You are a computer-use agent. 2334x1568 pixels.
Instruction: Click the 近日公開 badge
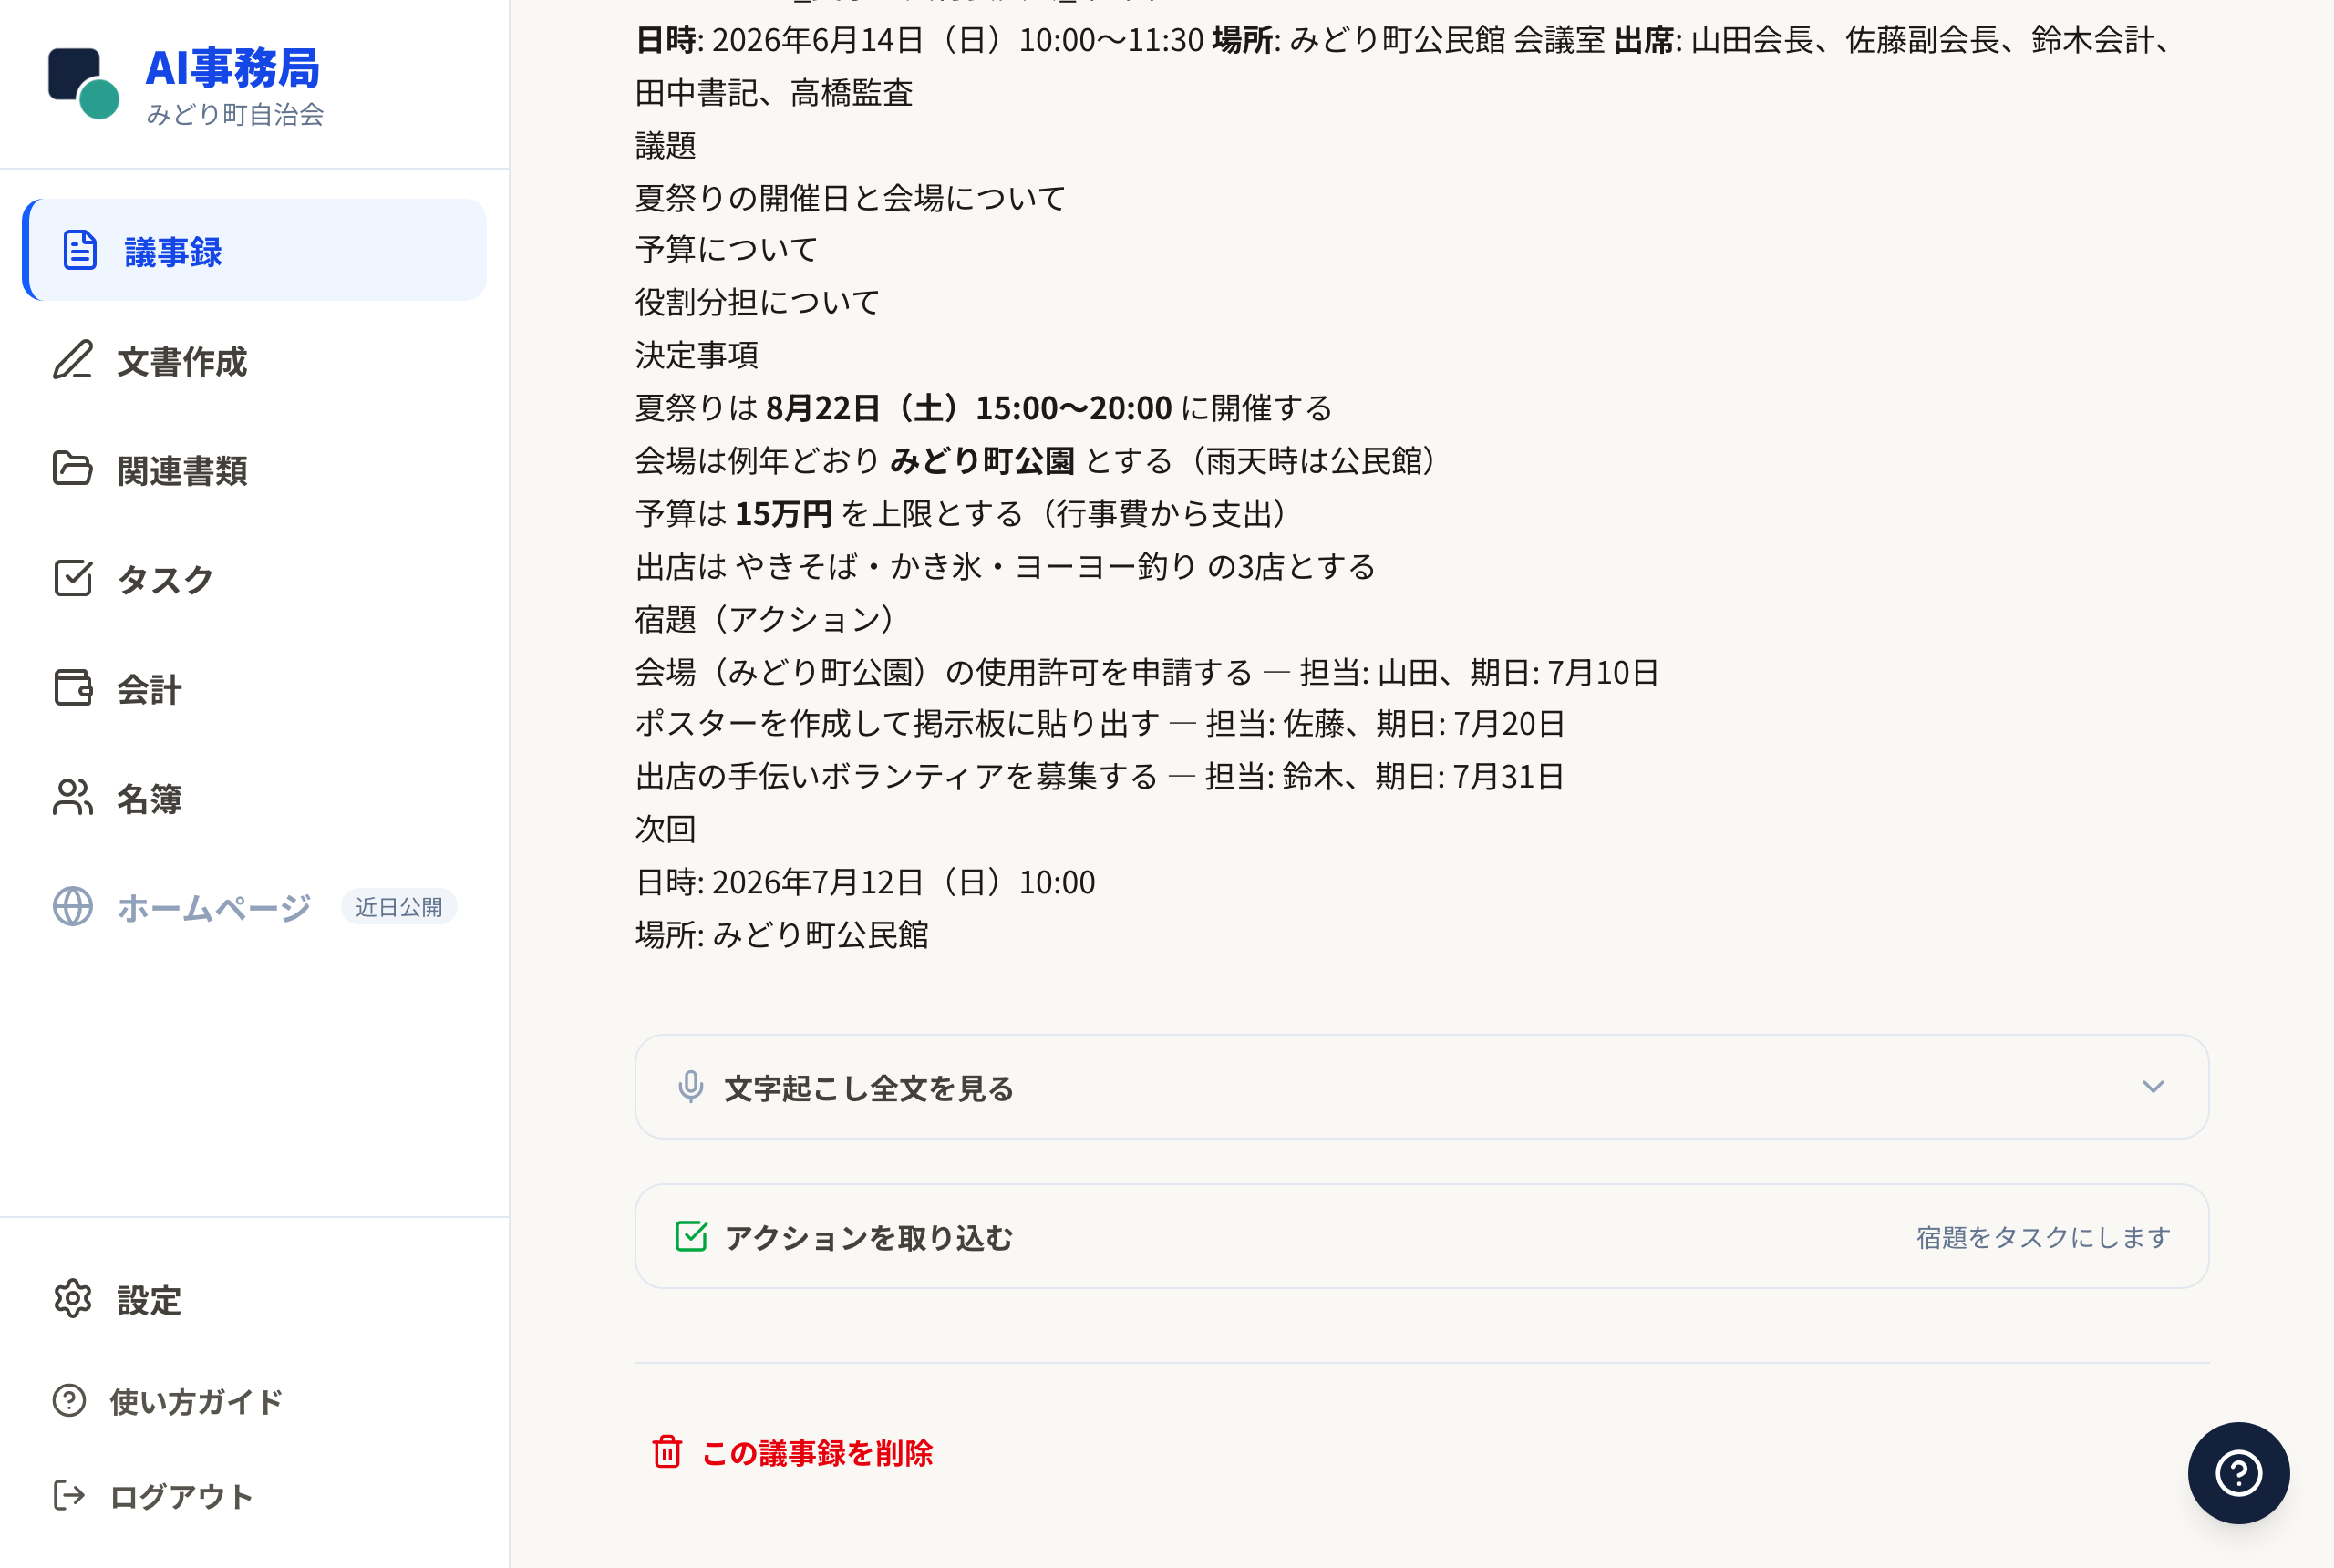tap(399, 907)
